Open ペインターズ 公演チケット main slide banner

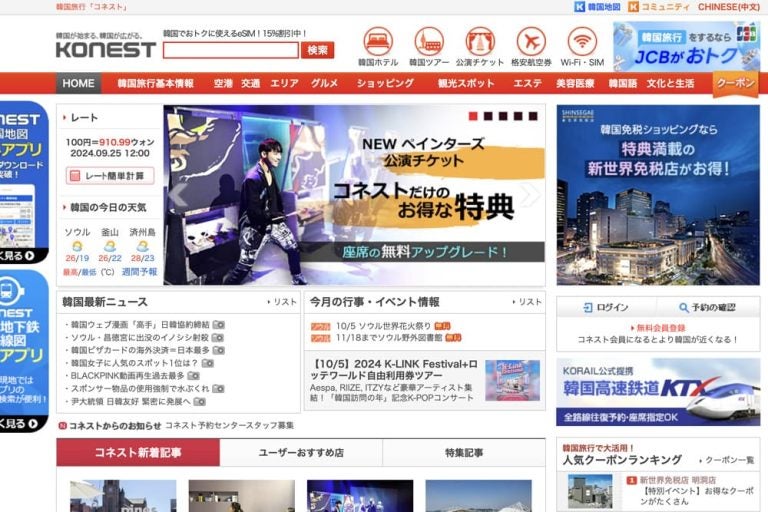click(x=354, y=195)
